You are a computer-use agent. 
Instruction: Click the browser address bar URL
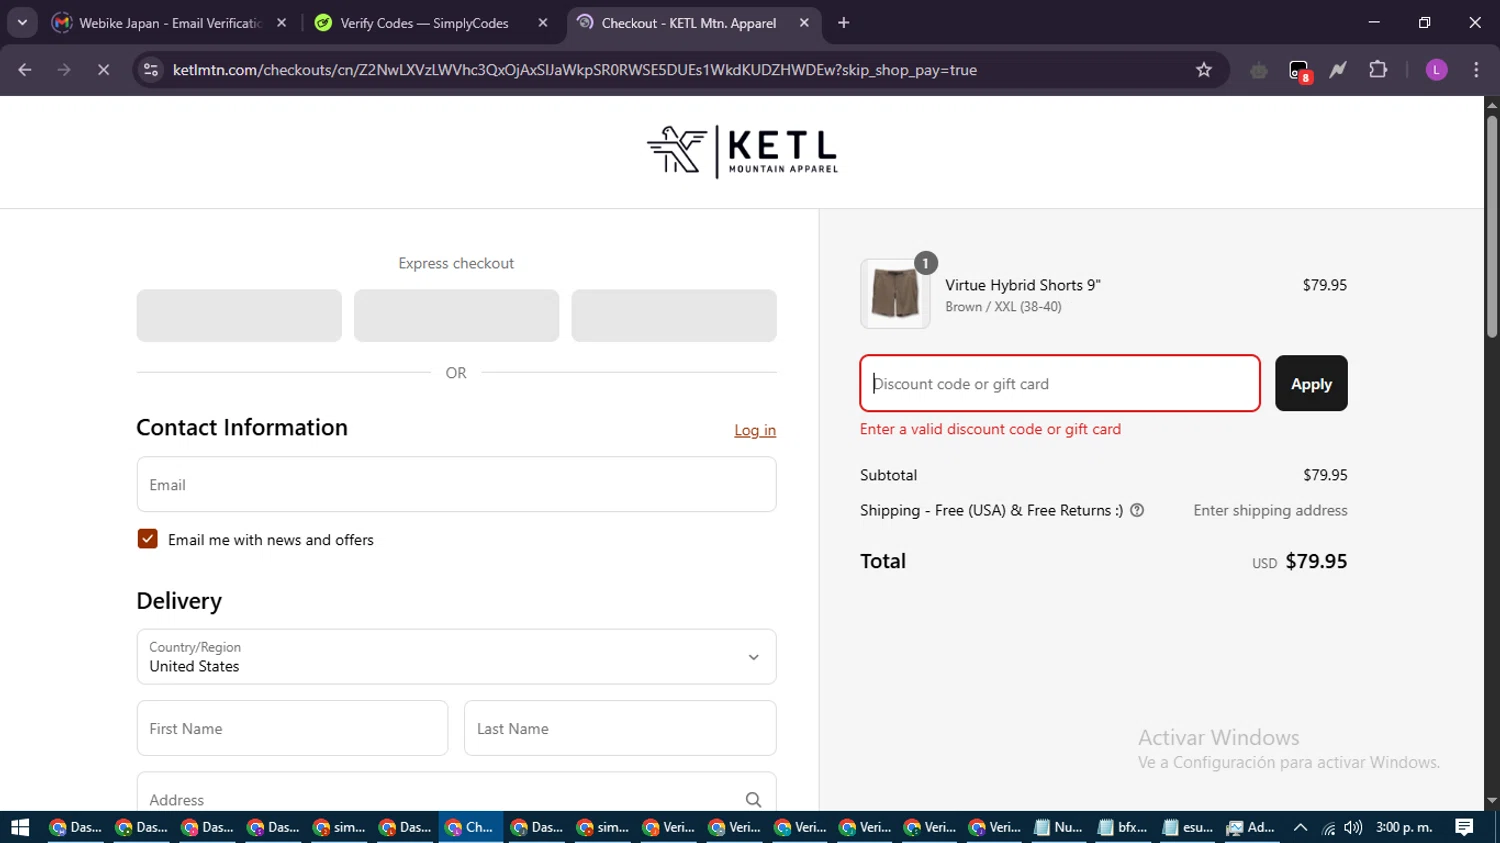575,70
